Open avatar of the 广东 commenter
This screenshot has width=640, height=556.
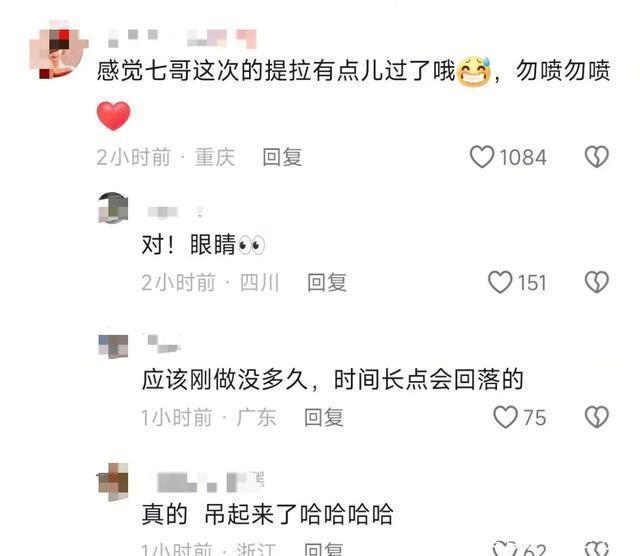[113, 343]
